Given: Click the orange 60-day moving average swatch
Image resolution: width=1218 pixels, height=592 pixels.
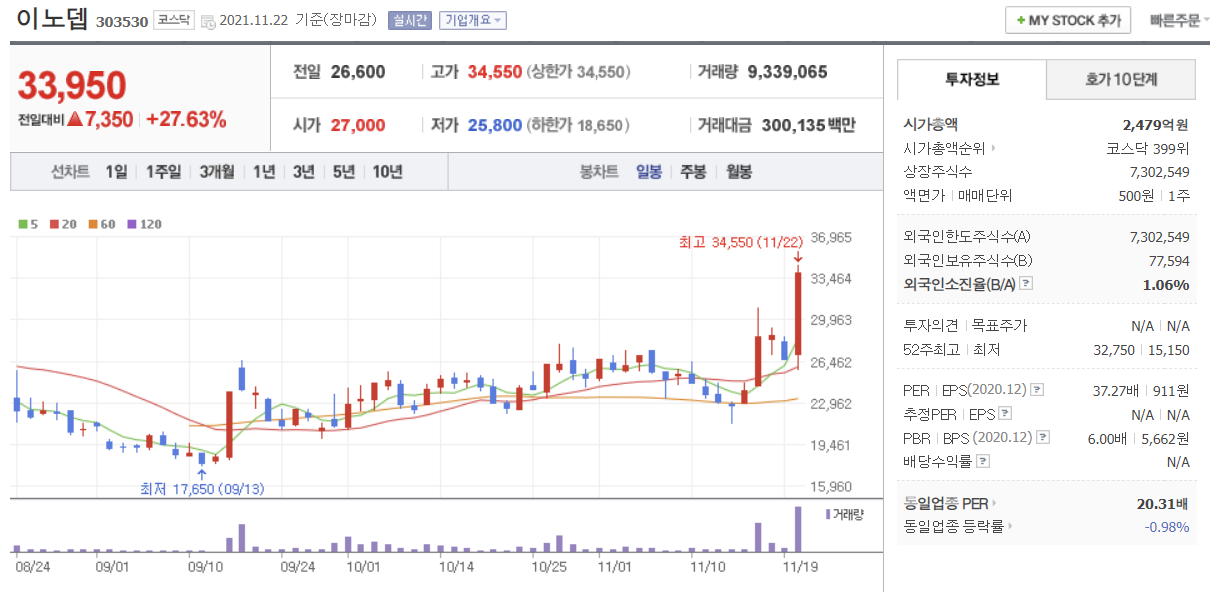Looking at the screenshot, I should pyautogui.click(x=93, y=224).
